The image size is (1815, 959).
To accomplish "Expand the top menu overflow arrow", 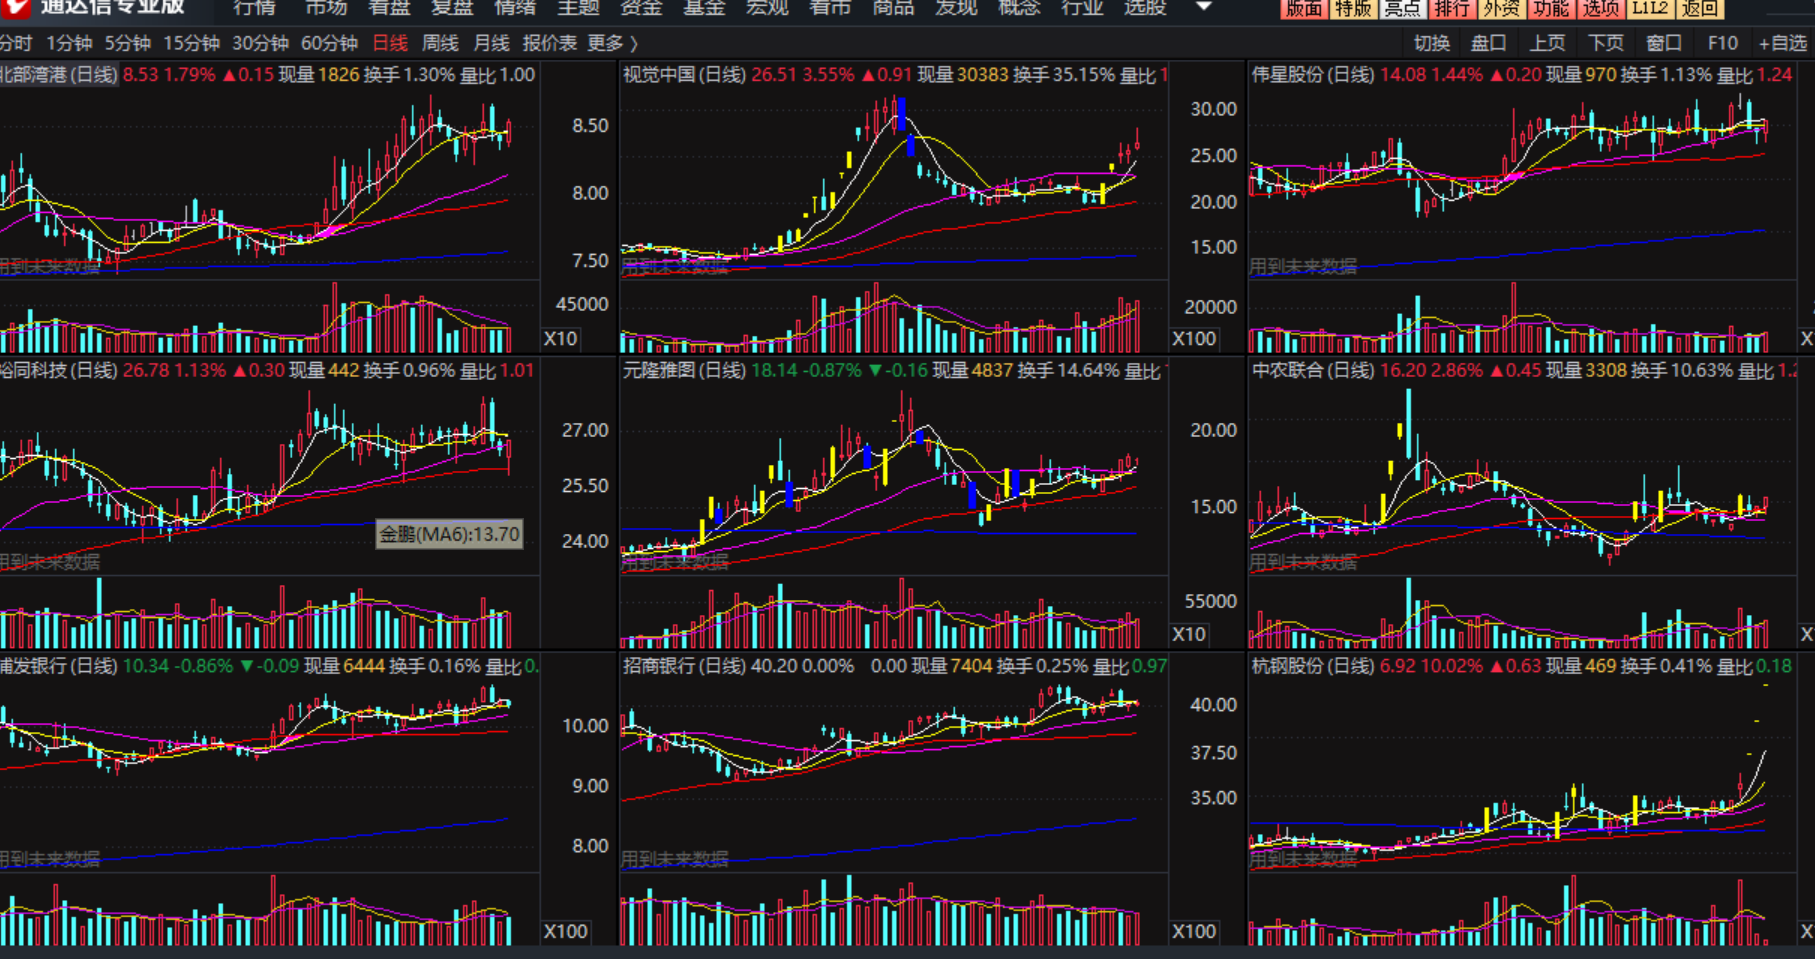I will [x=1204, y=7].
